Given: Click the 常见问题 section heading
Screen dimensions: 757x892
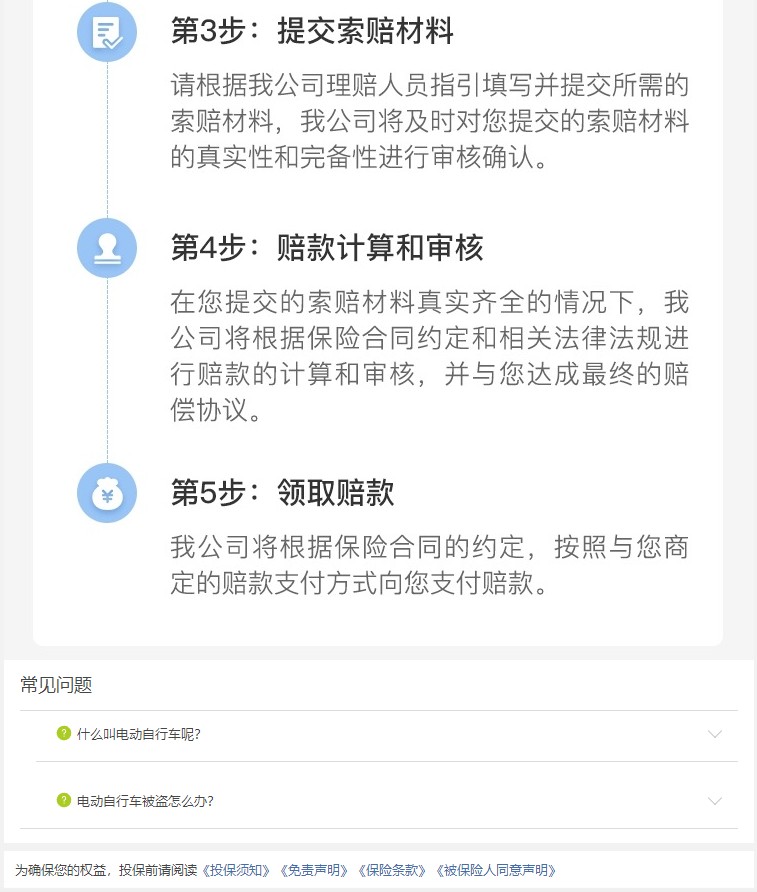Looking at the screenshot, I should pos(56,685).
